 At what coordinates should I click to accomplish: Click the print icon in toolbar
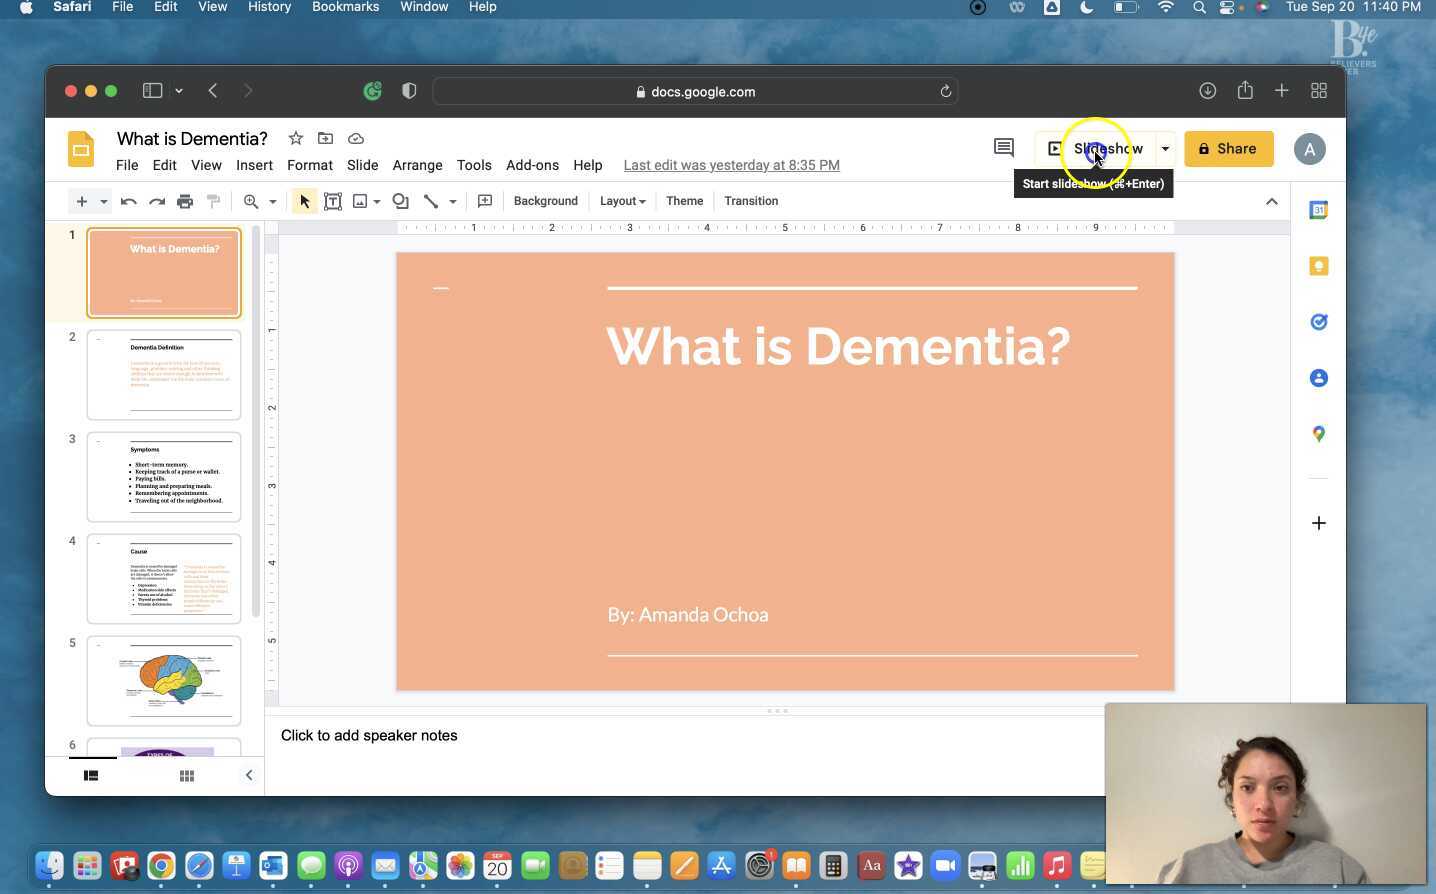(185, 201)
